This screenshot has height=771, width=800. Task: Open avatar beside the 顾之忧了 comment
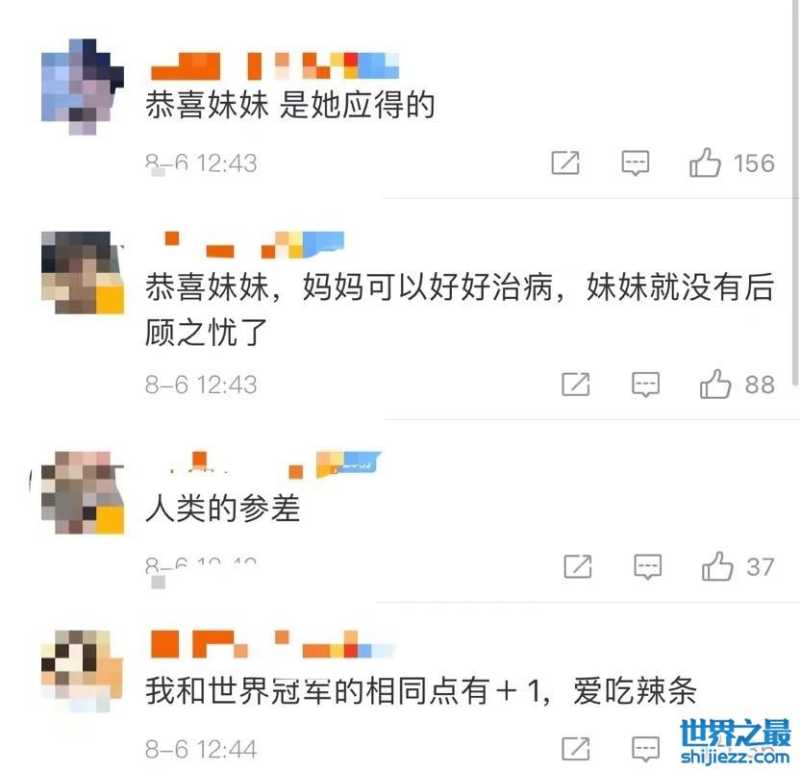[82, 272]
